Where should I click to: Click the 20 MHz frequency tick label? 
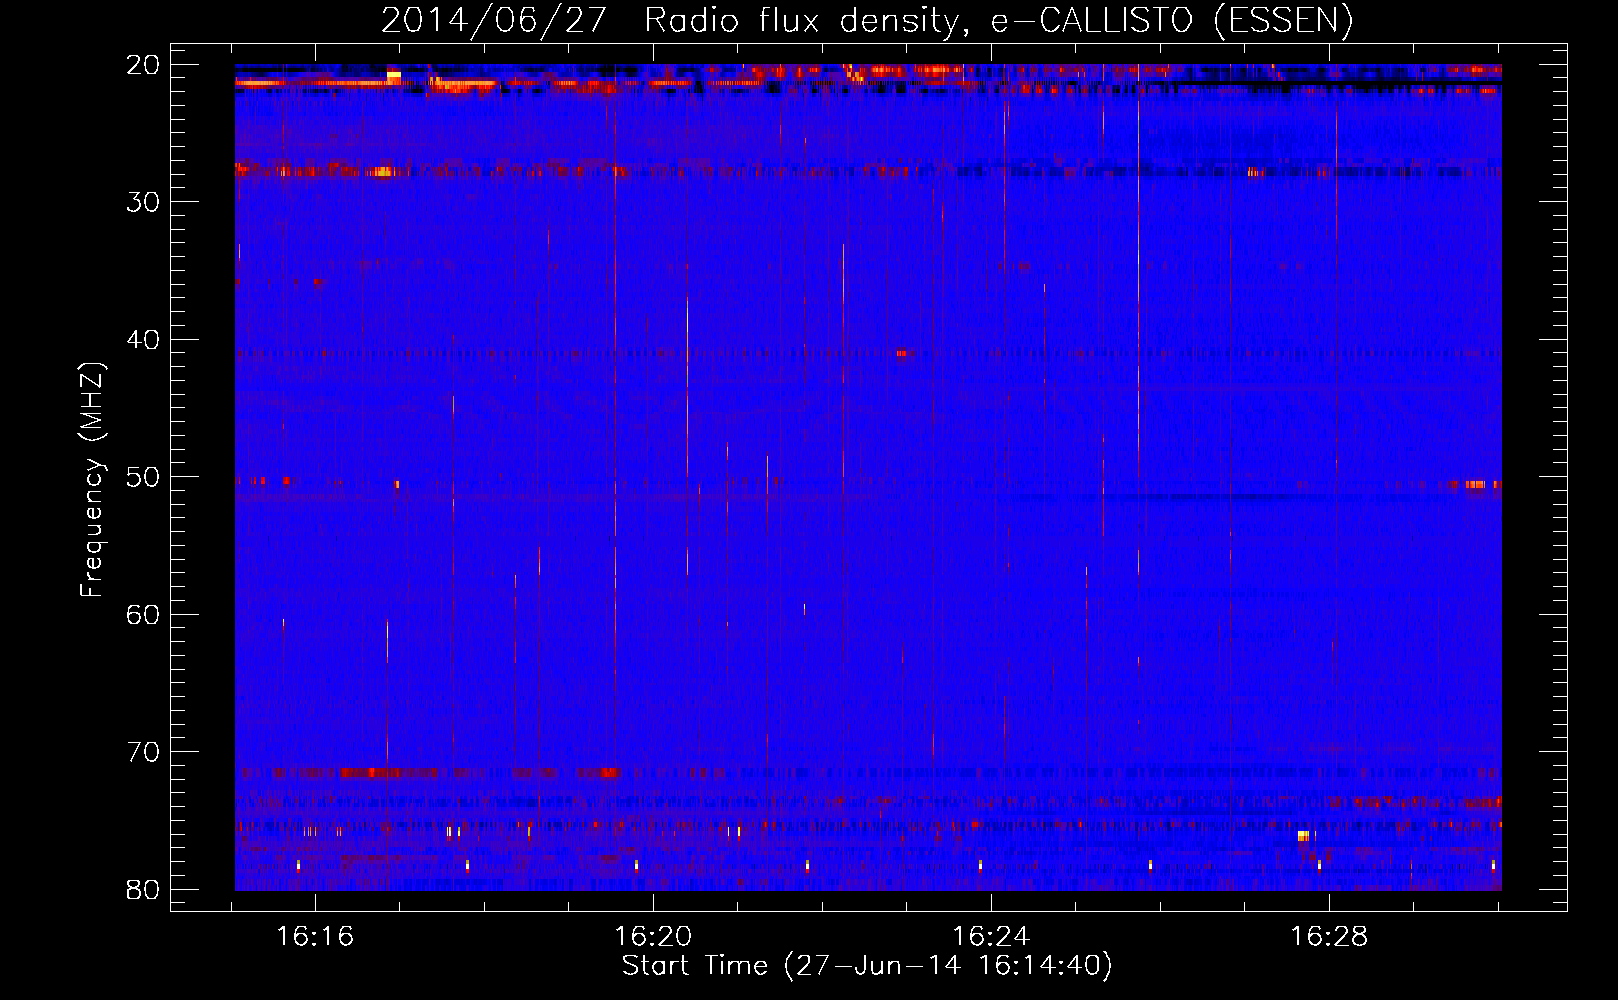pyautogui.click(x=143, y=65)
